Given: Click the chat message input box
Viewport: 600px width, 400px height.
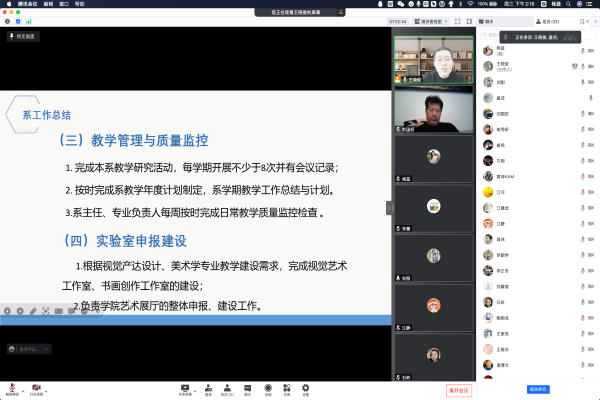Looking at the screenshot, I should pos(30,349).
